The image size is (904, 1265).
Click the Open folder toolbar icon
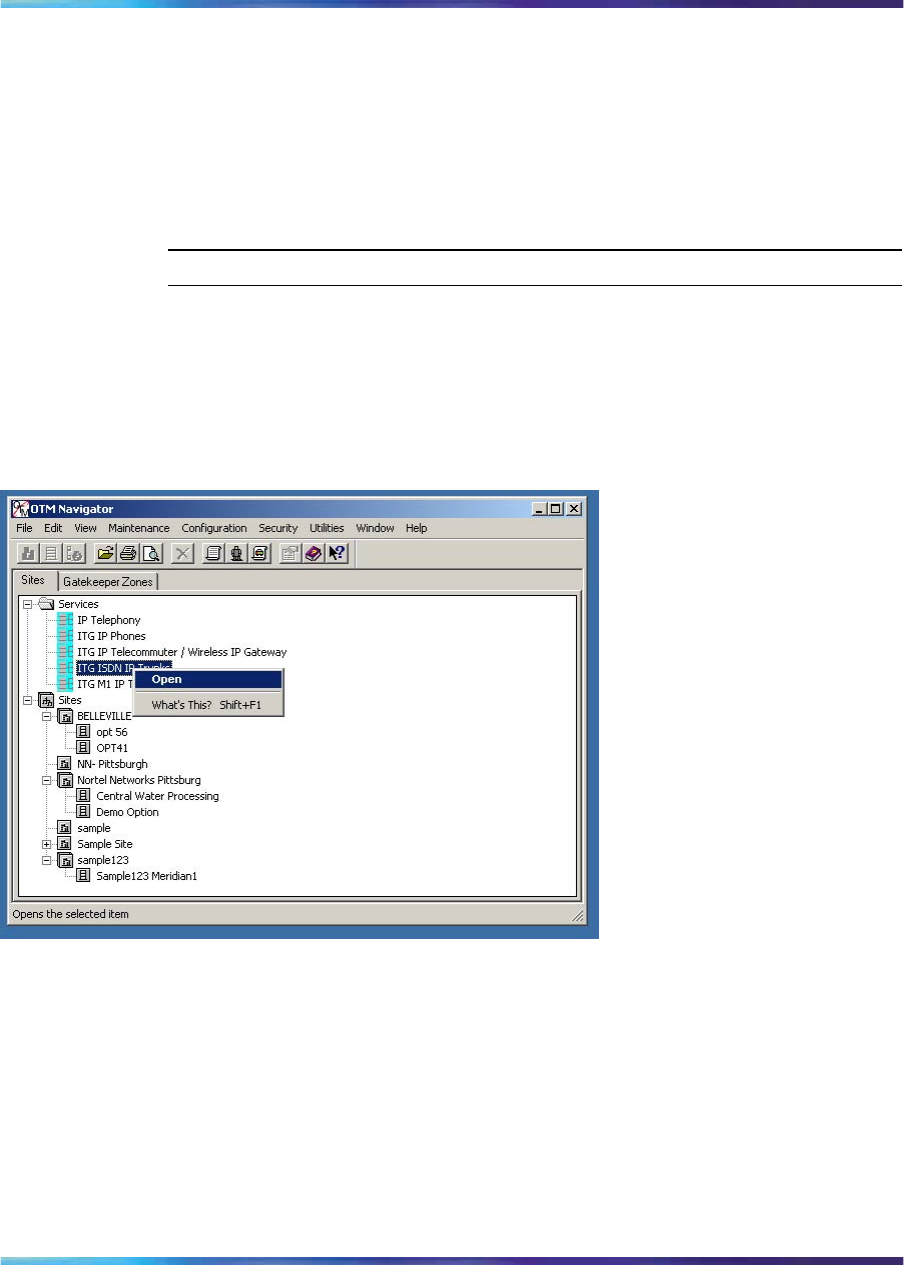coord(104,553)
